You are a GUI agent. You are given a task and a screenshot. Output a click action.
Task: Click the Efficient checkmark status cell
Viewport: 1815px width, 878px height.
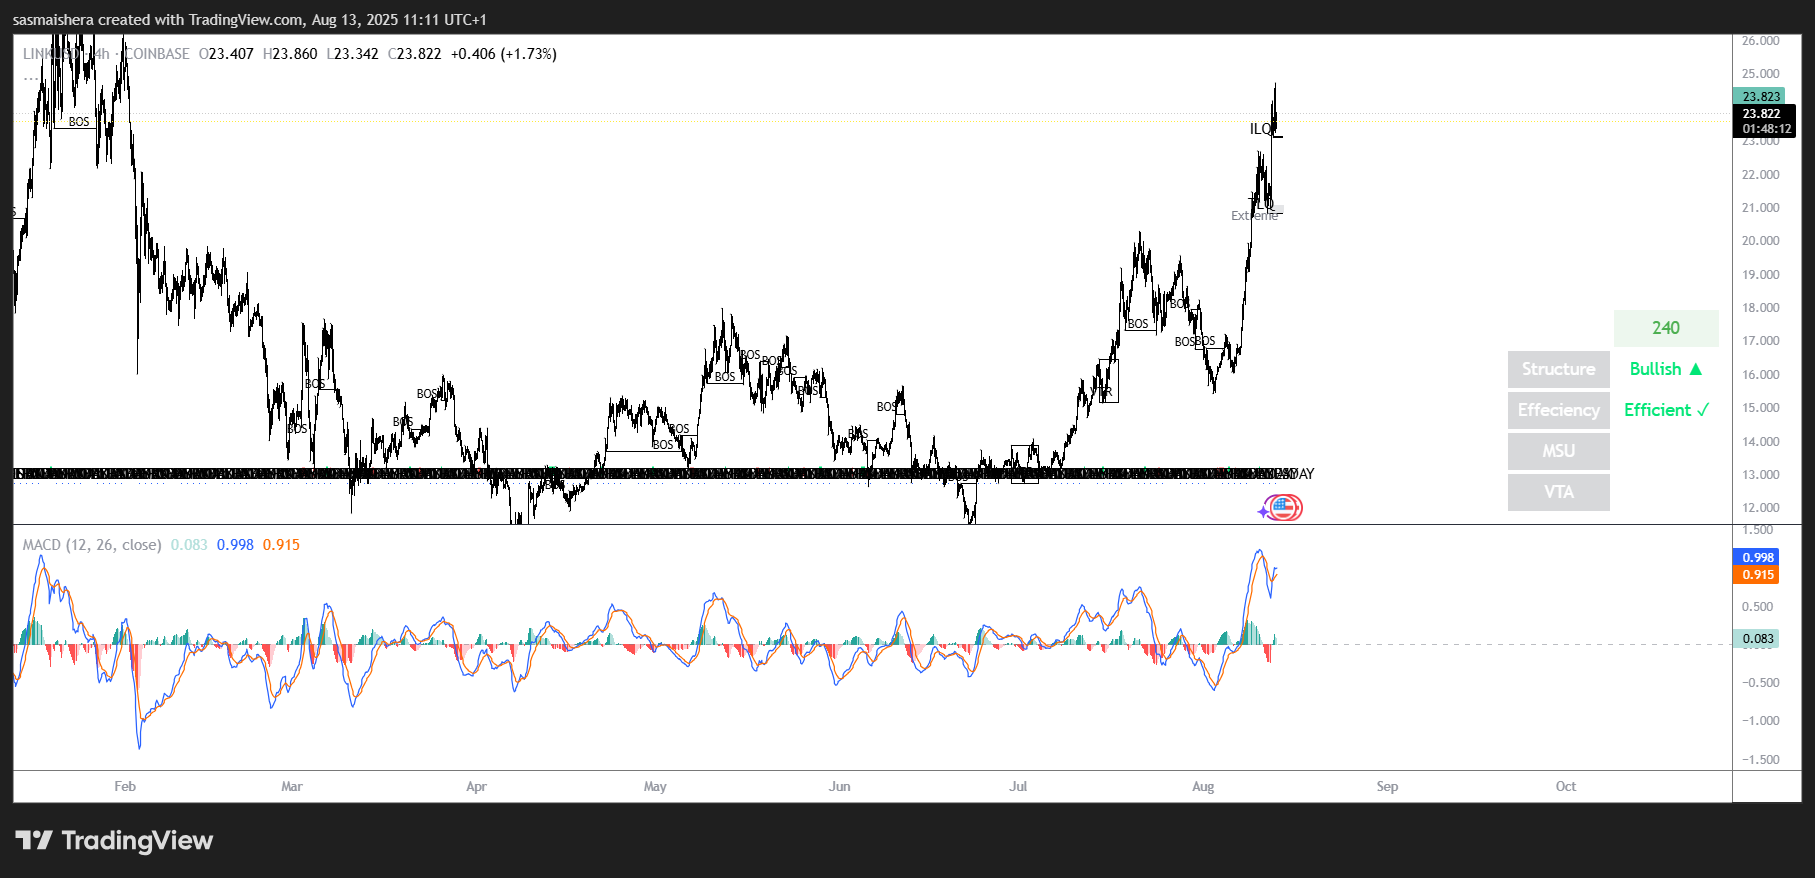click(1665, 410)
